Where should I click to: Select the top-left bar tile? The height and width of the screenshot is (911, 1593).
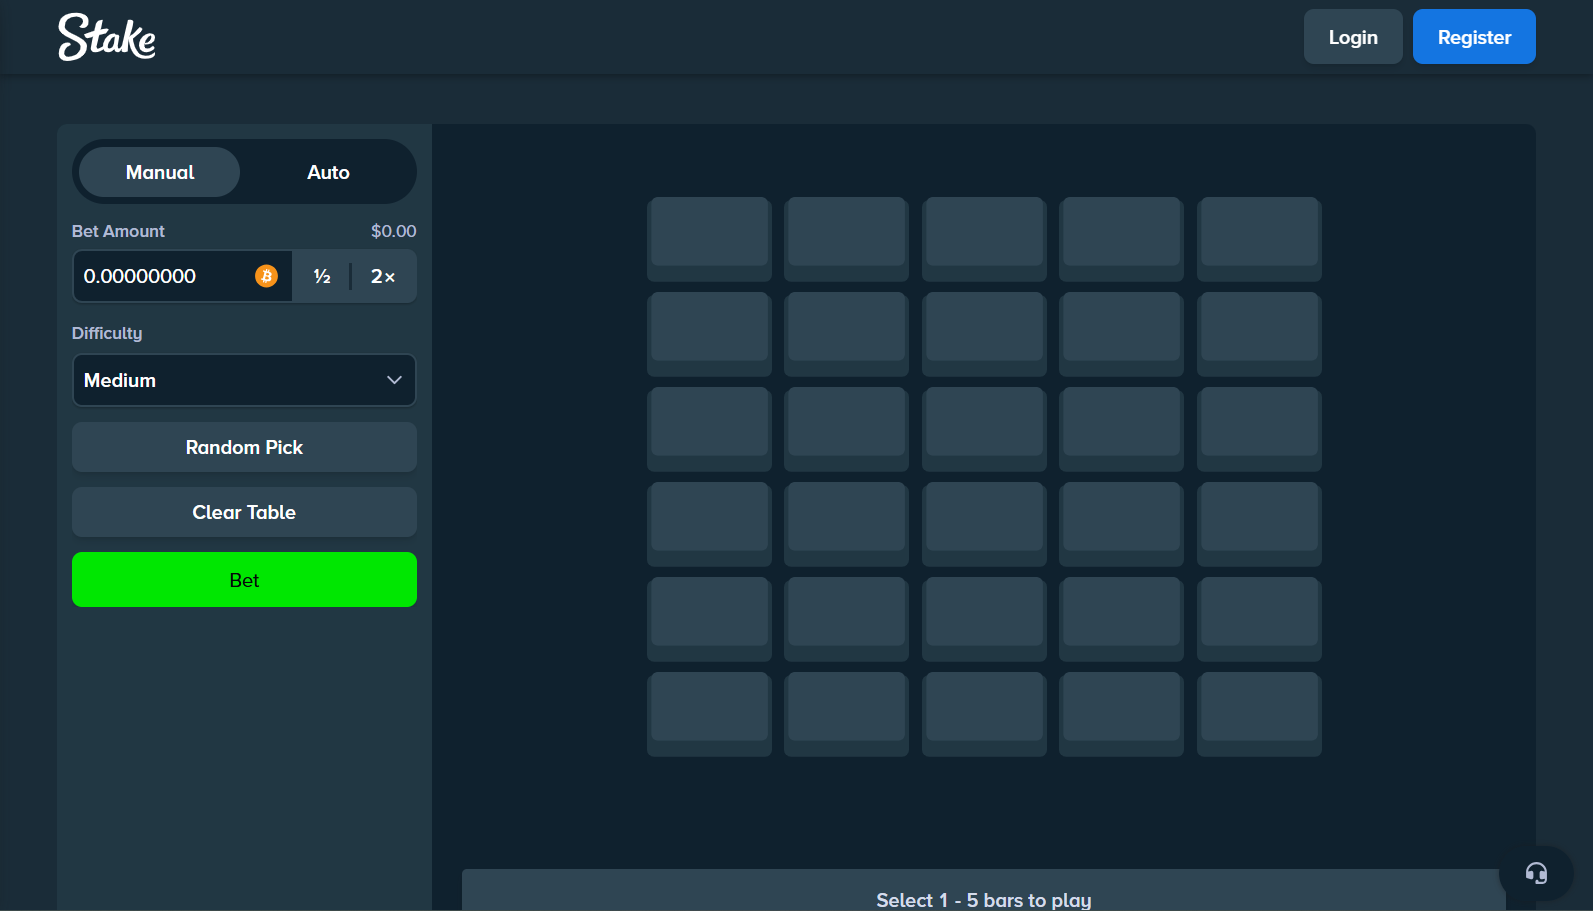coord(709,237)
